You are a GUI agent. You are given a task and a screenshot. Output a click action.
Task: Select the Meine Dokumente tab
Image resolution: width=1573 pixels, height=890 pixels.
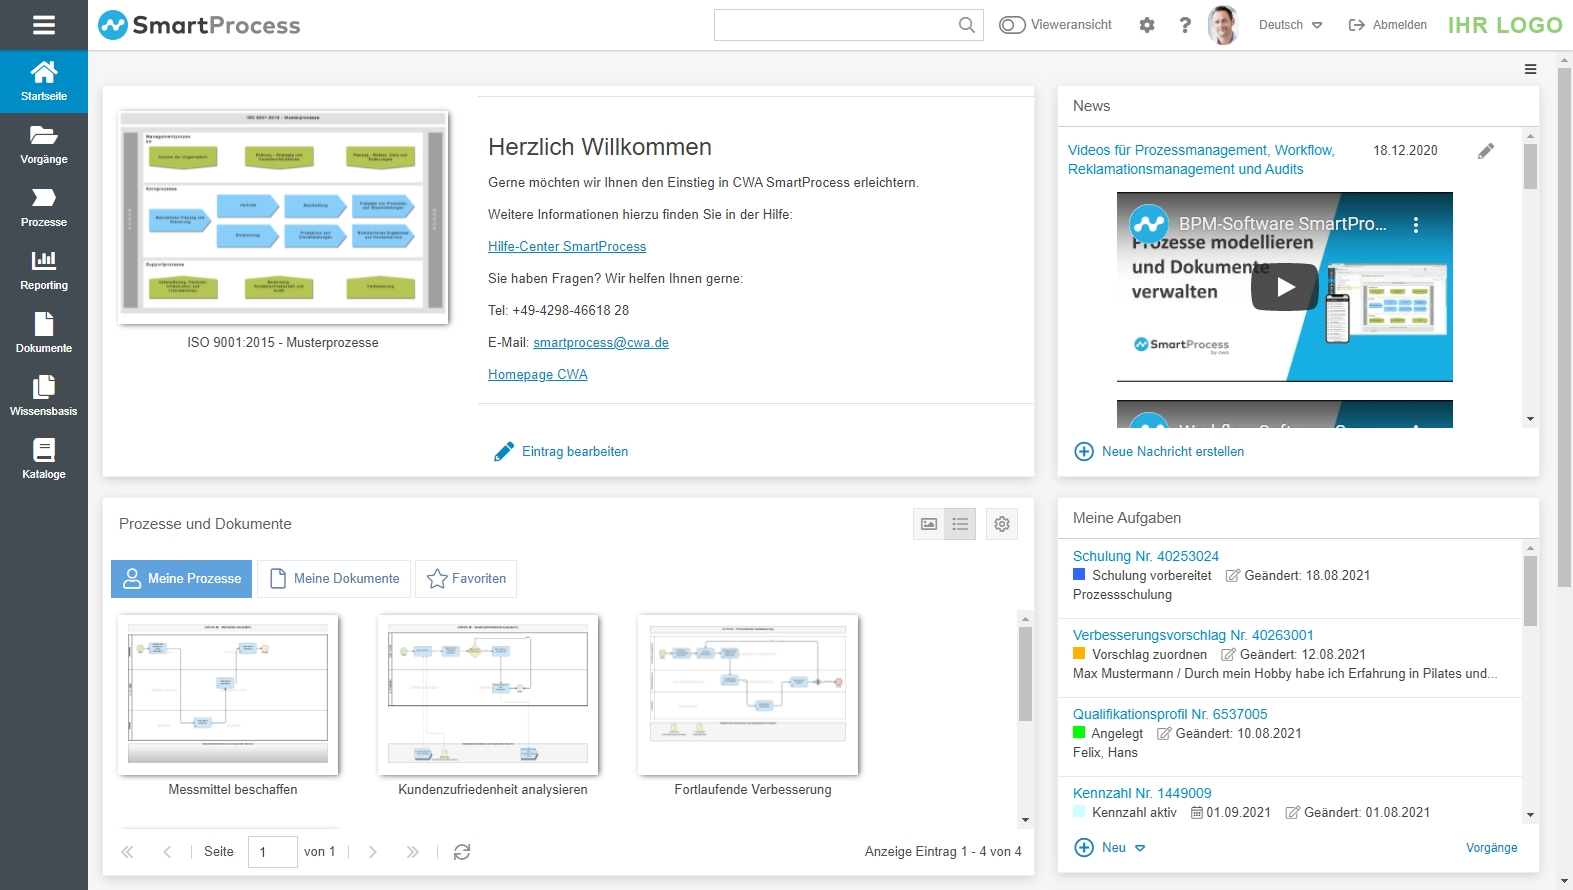click(x=334, y=579)
